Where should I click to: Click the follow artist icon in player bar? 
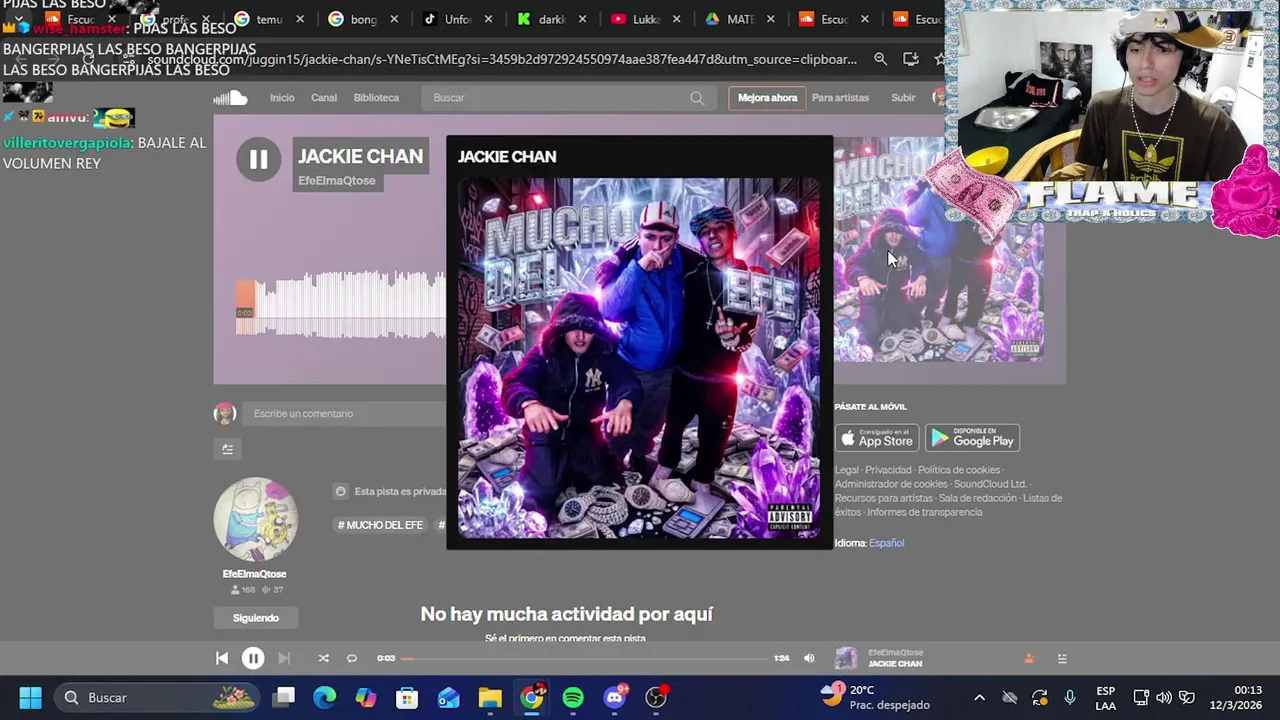(1029, 658)
